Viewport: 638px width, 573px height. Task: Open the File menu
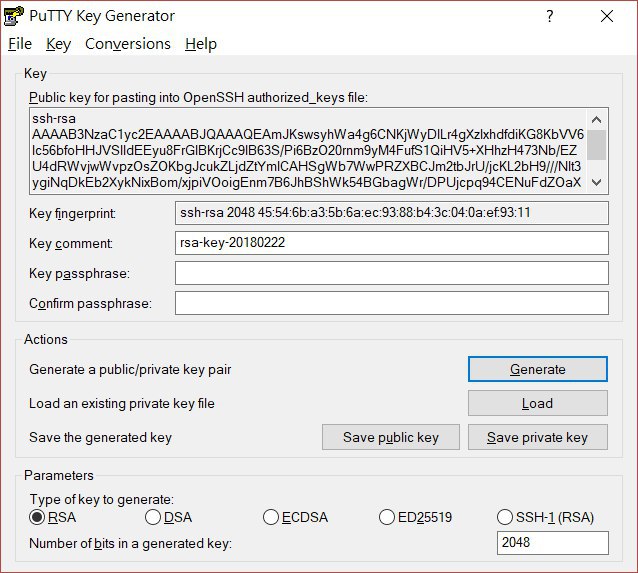coord(20,44)
